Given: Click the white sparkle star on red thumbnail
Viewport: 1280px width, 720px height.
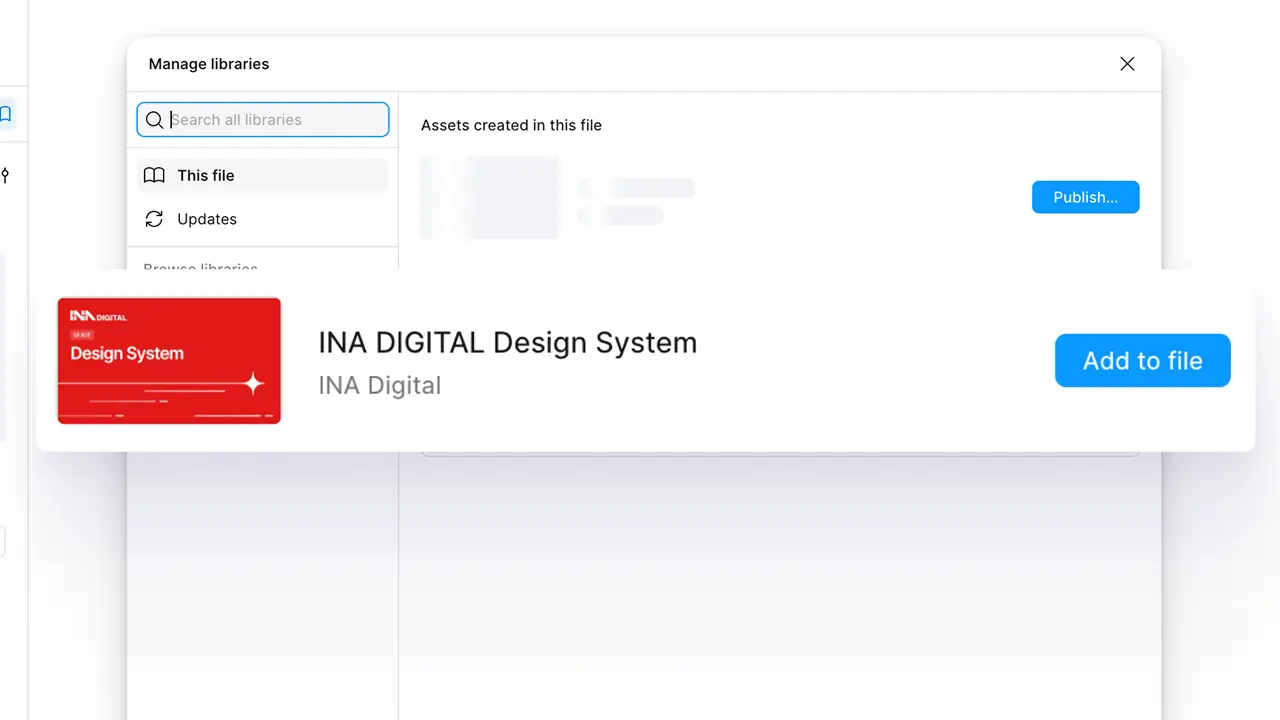Looking at the screenshot, I should [x=254, y=382].
